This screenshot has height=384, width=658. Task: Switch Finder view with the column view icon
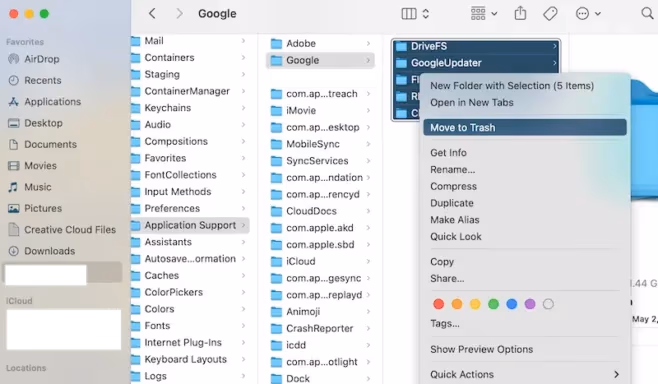point(409,14)
